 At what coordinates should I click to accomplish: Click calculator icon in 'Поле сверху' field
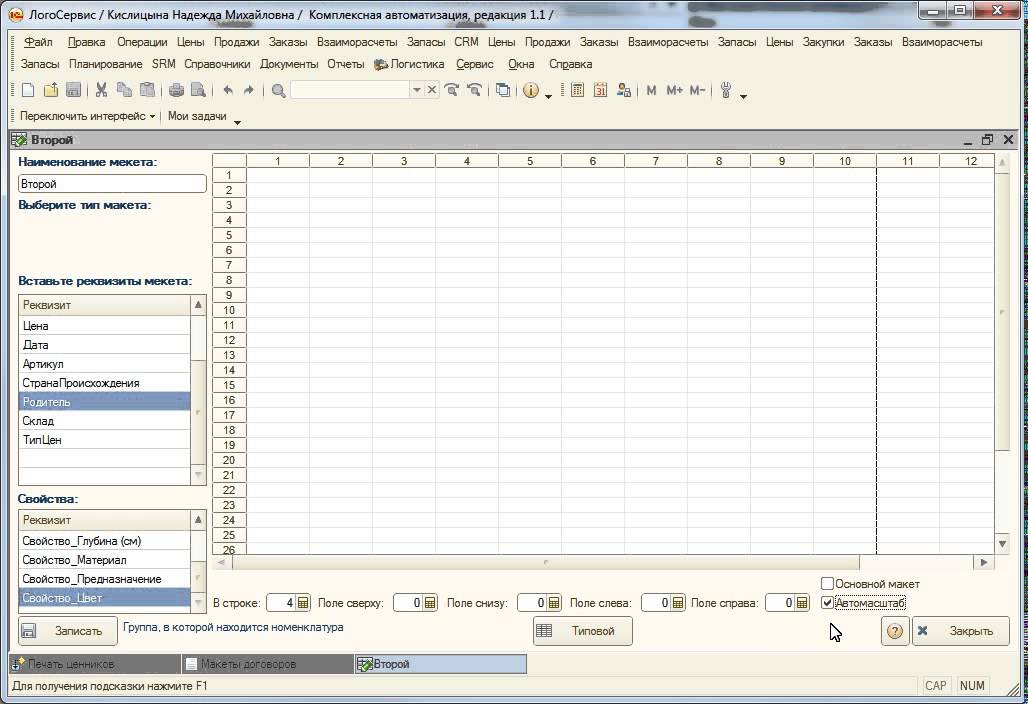pos(430,602)
